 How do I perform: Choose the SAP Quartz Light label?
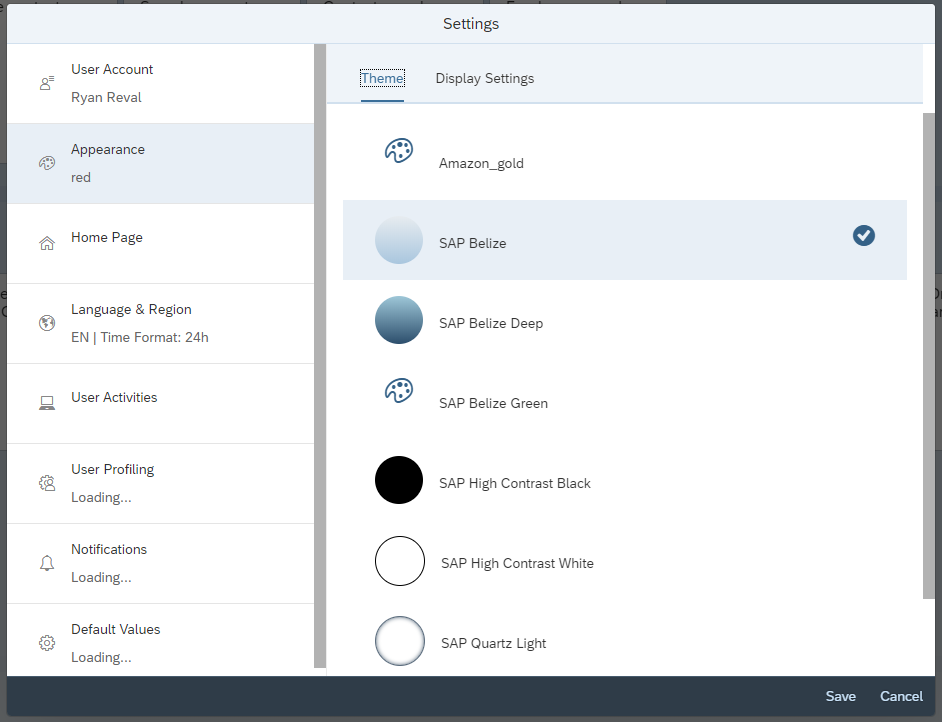pyautogui.click(x=493, y=643)
